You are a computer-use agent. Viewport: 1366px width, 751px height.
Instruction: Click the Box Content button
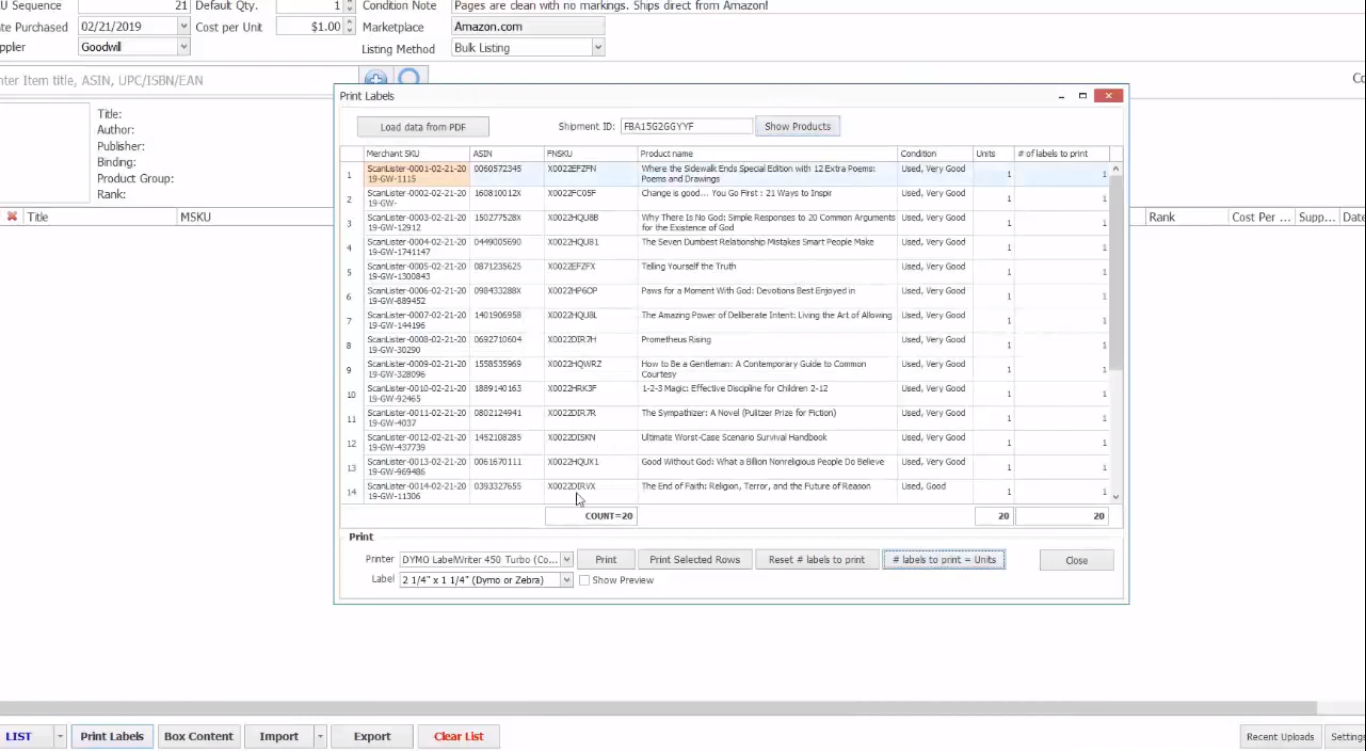[x=198, y=737]
